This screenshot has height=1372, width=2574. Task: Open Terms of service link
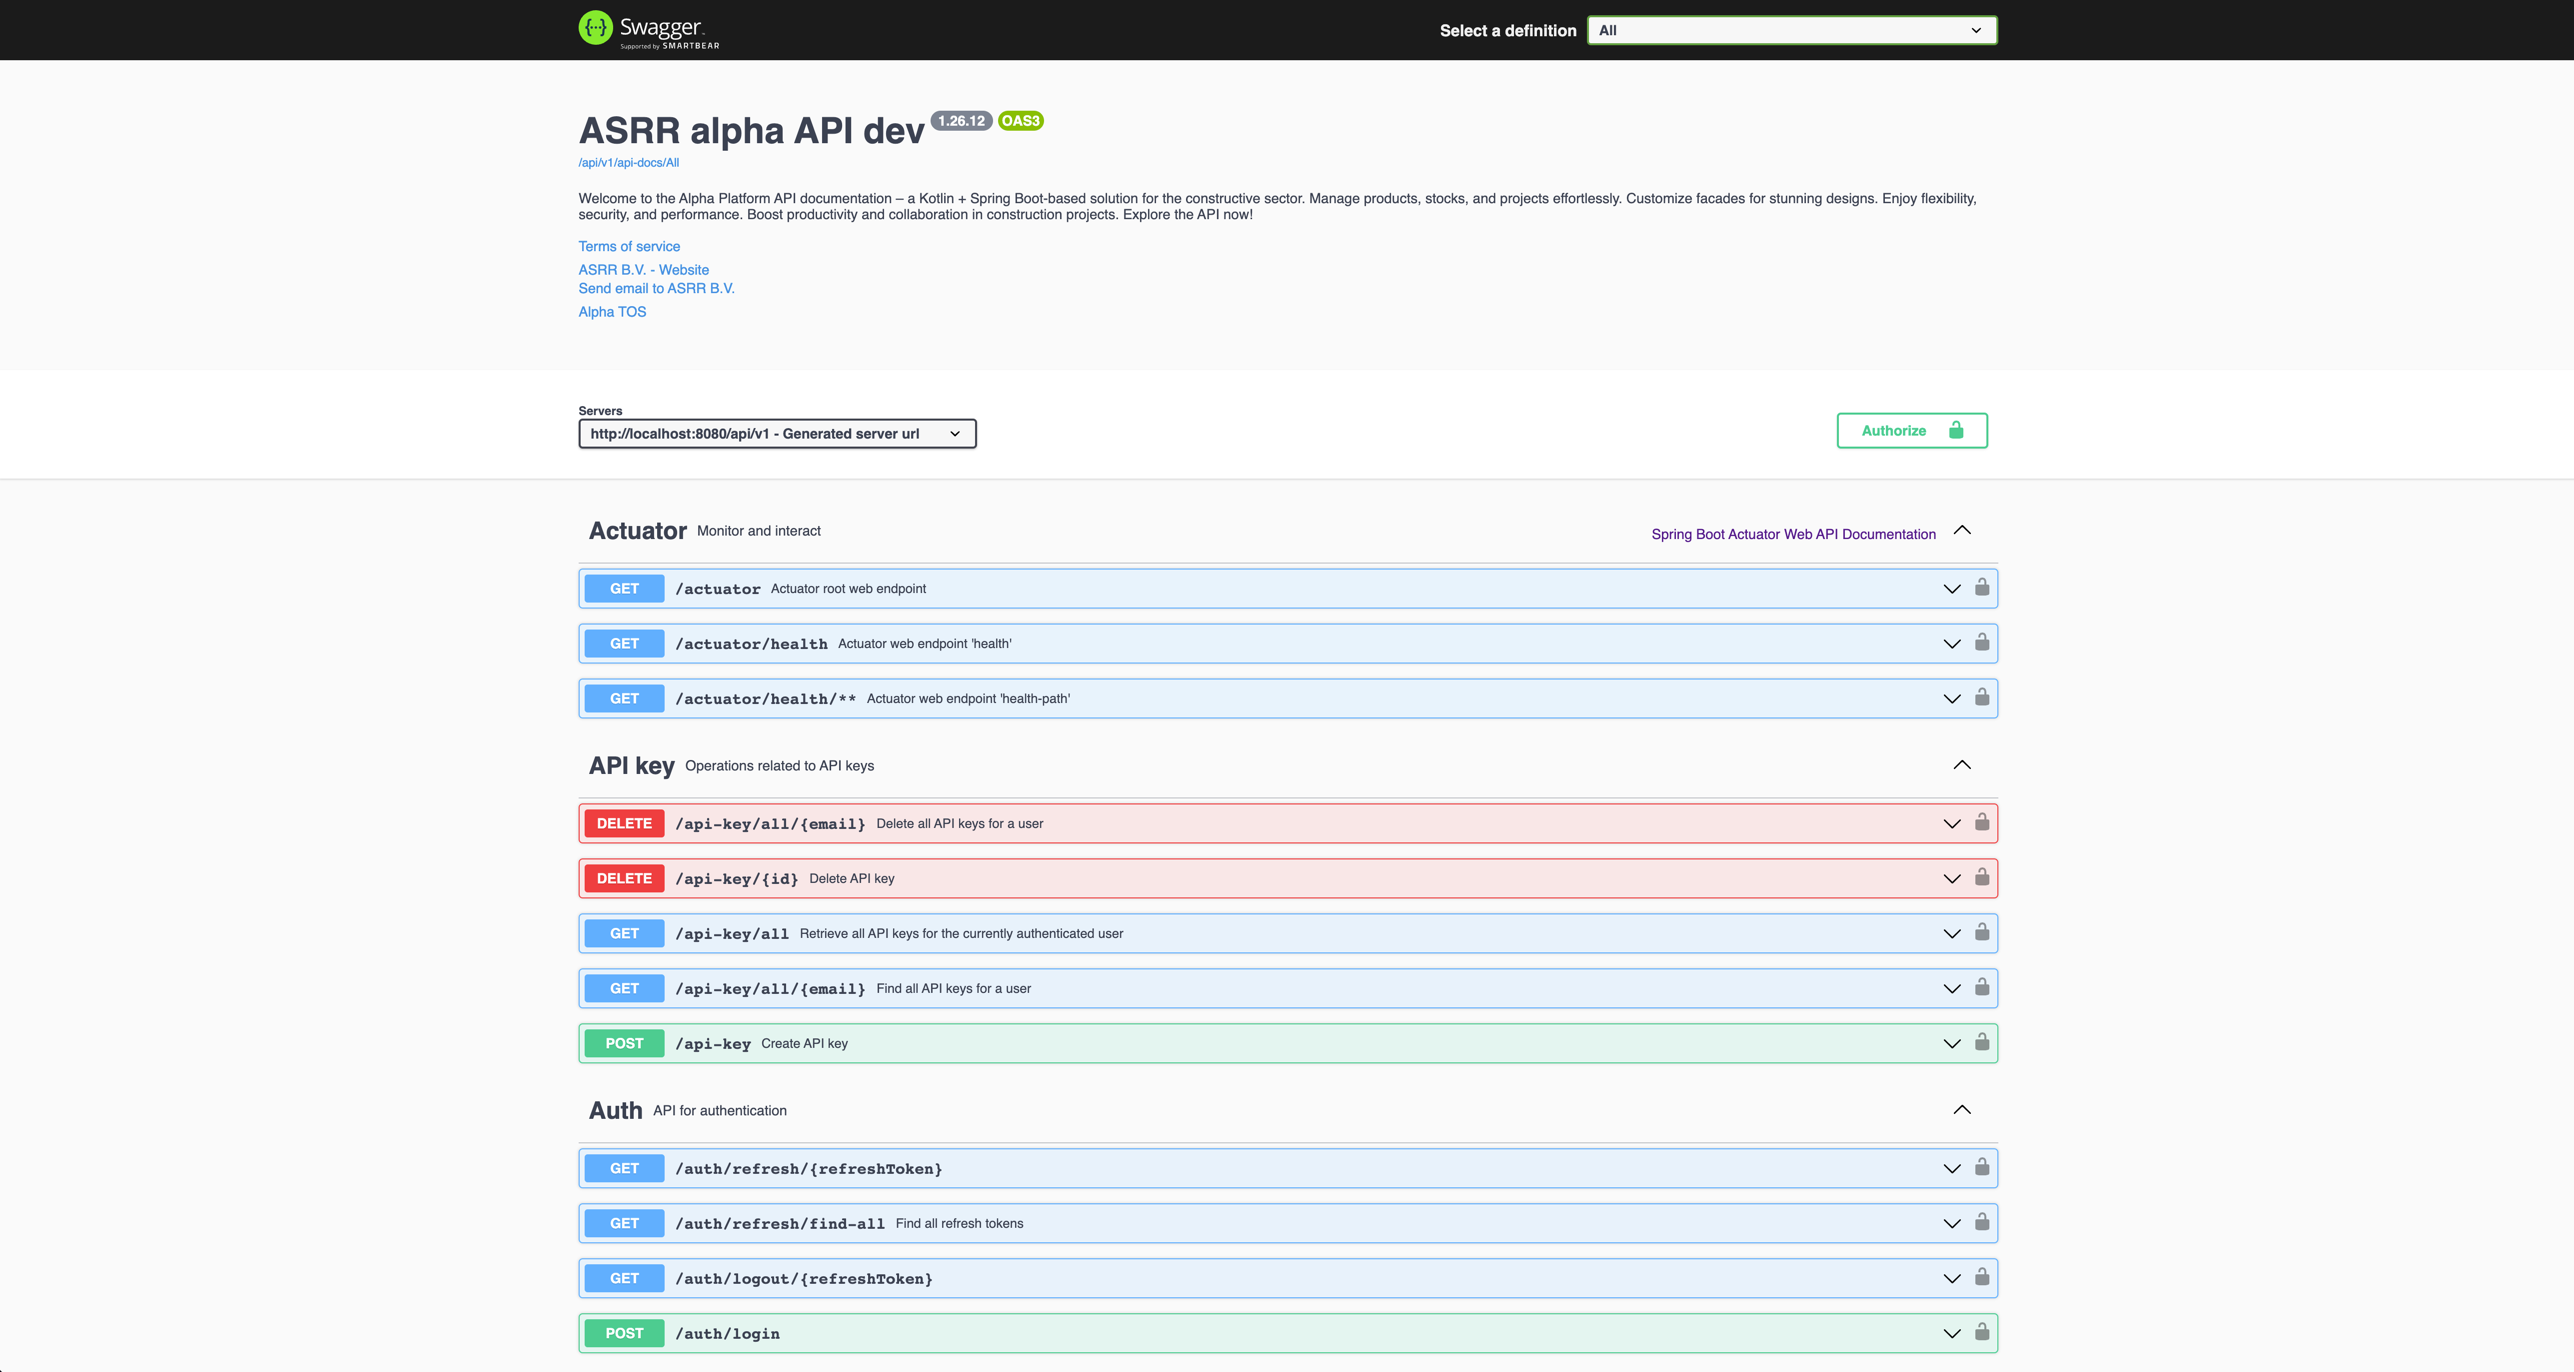(628, 247)
